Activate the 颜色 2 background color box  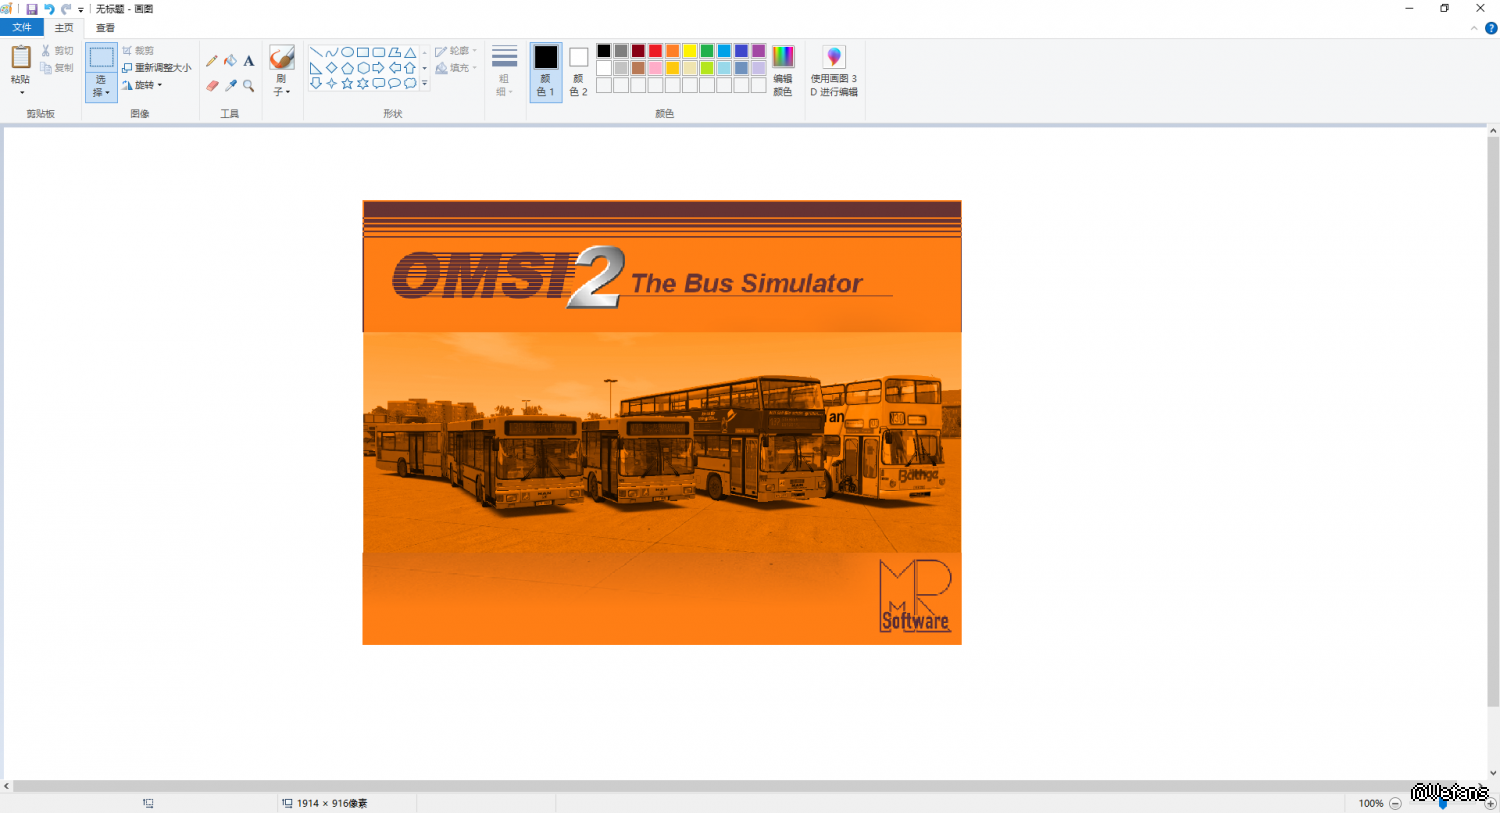[578, 71]
